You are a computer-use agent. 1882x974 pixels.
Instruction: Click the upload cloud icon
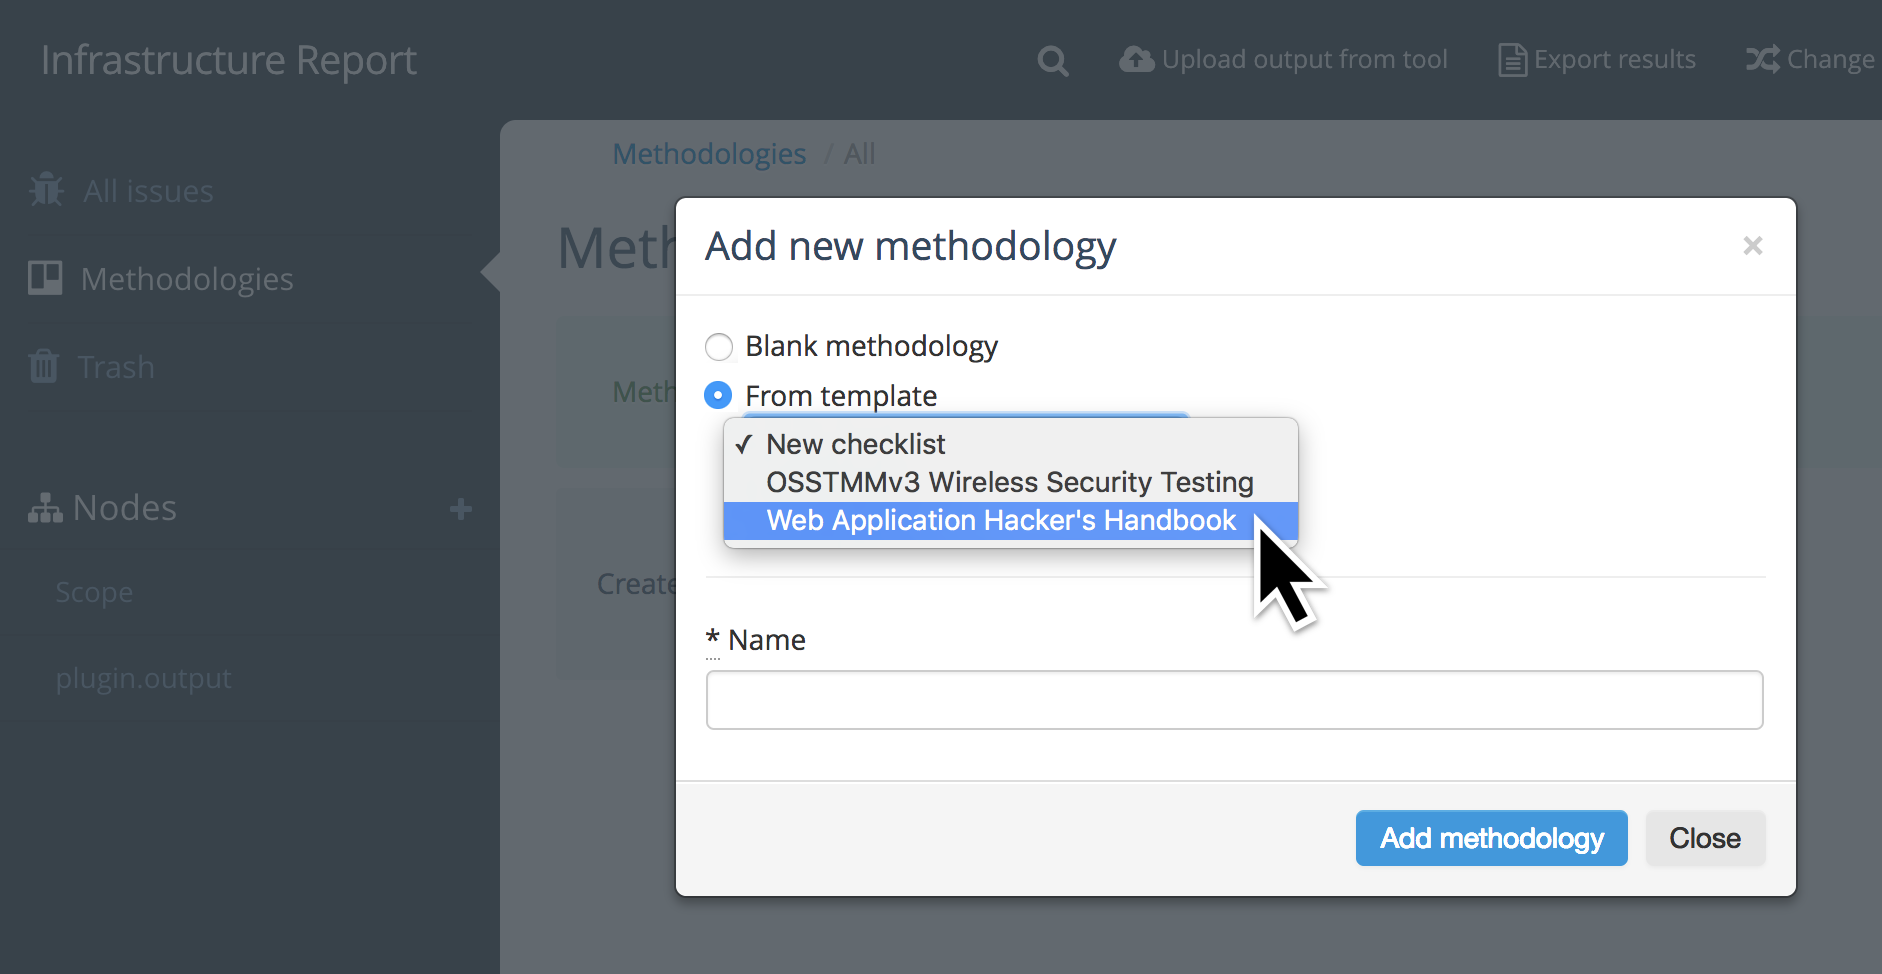click(x=1136, y=60)
